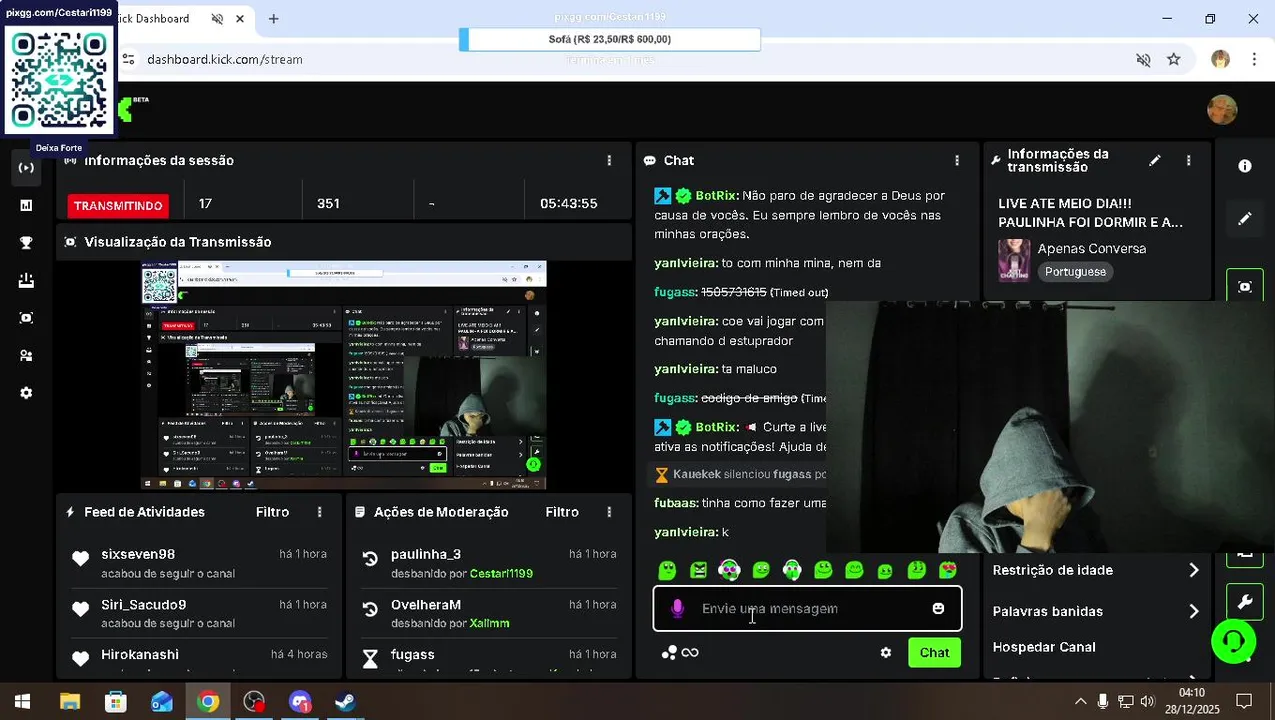1275x720 pixels.
Task: Click the Filtro button in Ações de Moderação
Action: (562, 512)
